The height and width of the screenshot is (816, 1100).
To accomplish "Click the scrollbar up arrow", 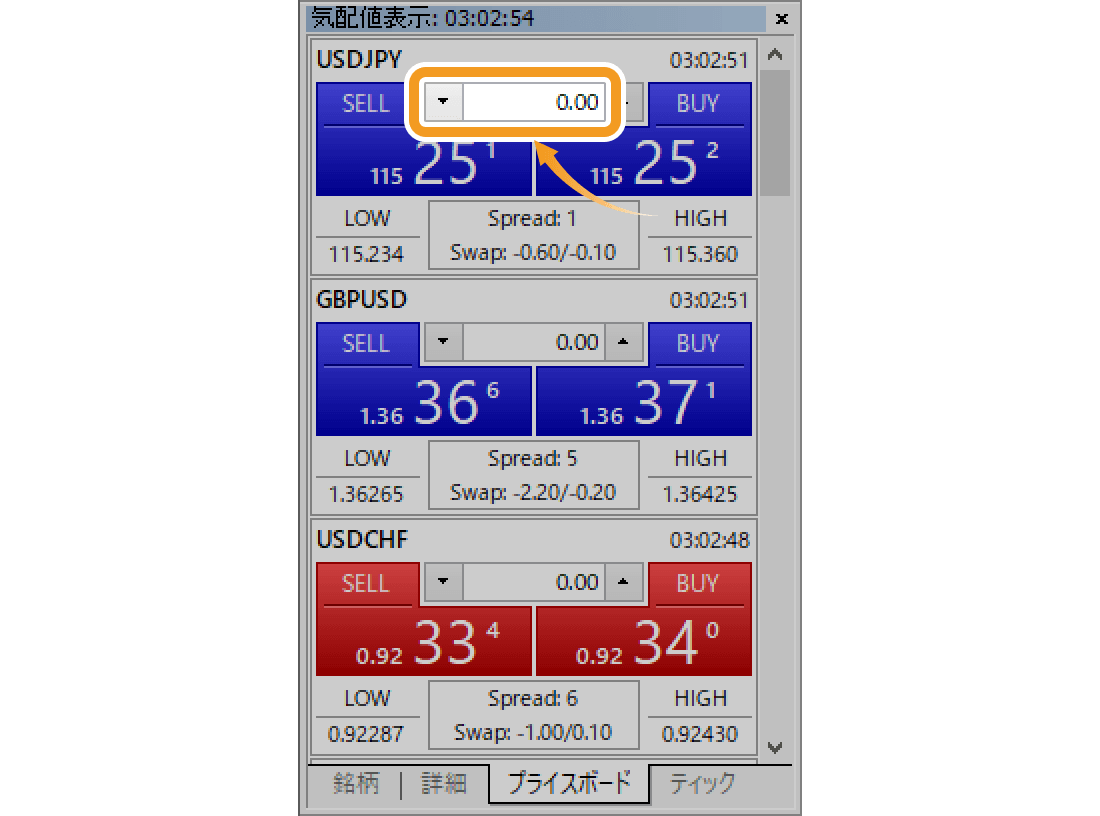I will [x=774, y=55].
